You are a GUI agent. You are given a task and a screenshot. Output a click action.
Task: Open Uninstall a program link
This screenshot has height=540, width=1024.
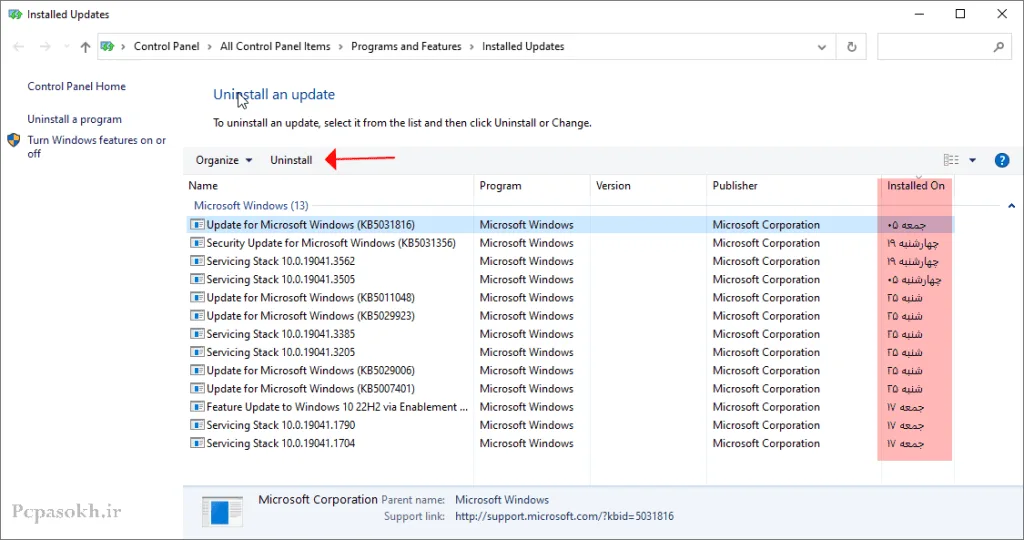pos(74,119)
